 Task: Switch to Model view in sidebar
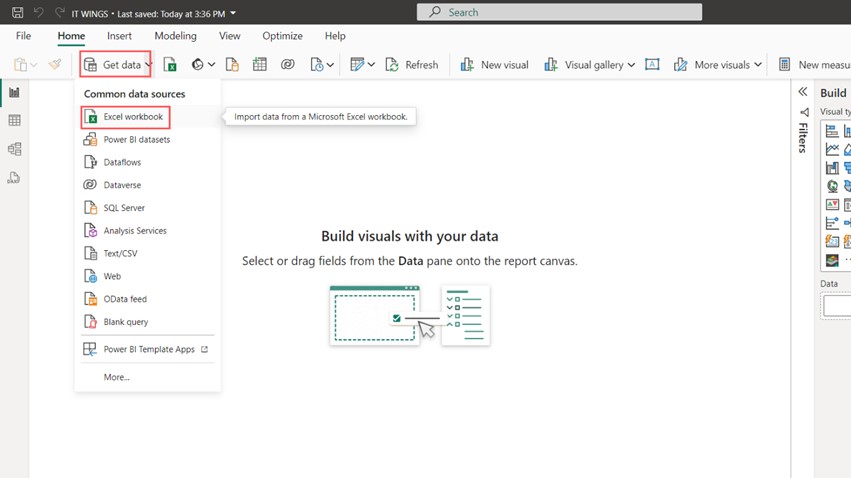click(x=15, y=149)
